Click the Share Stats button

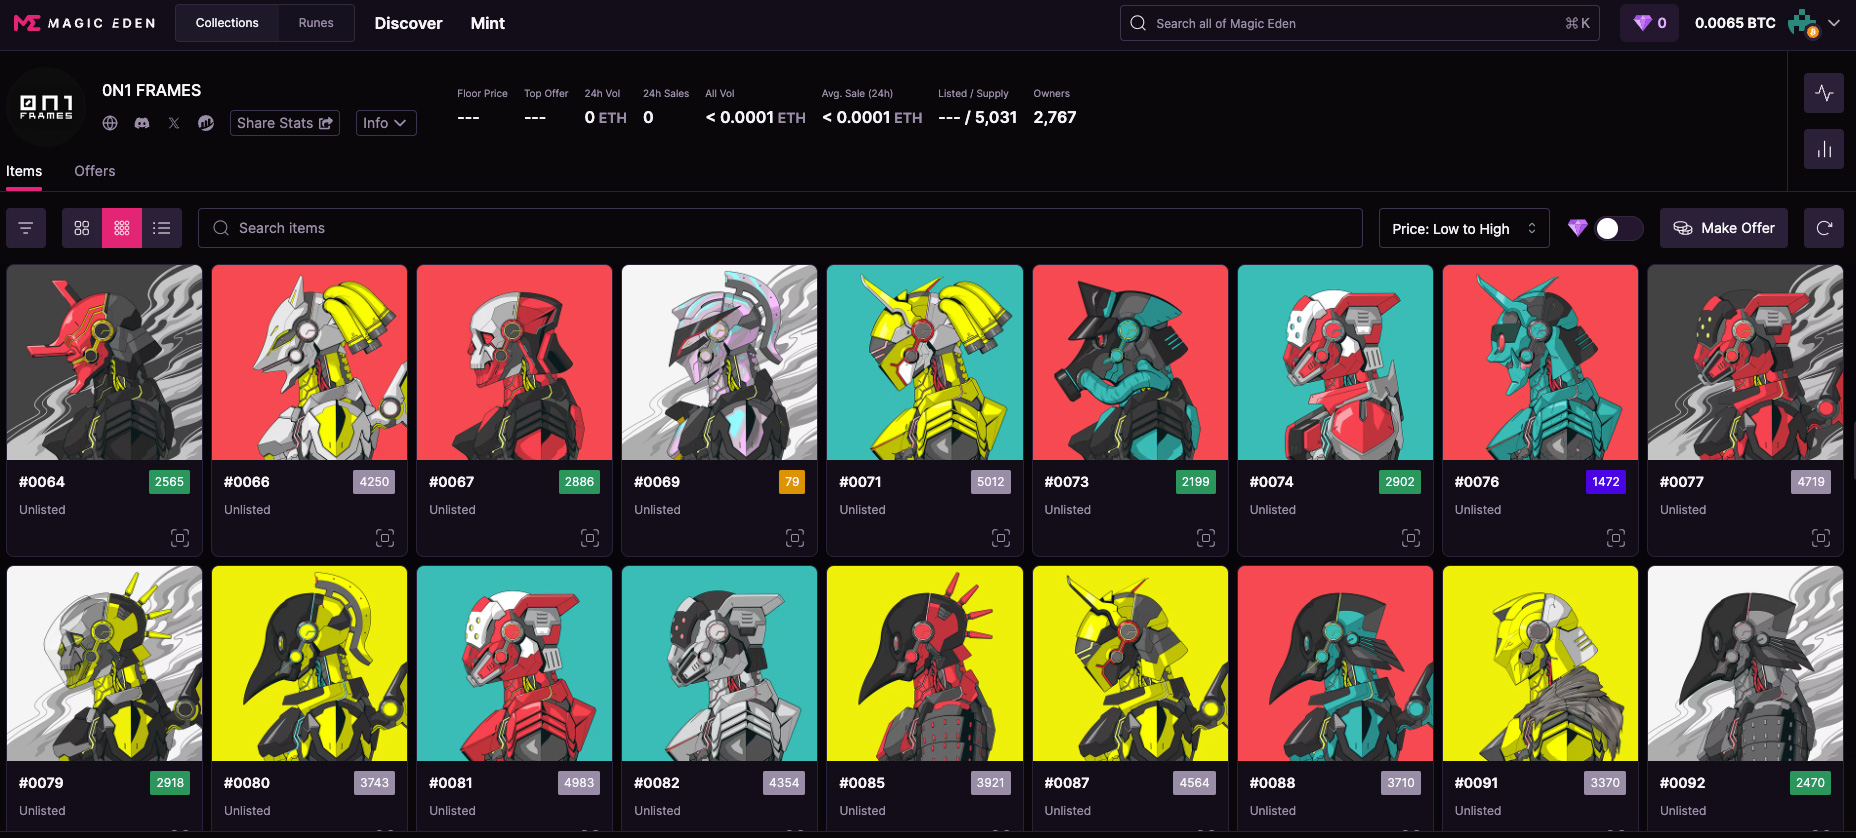point(284,123)
